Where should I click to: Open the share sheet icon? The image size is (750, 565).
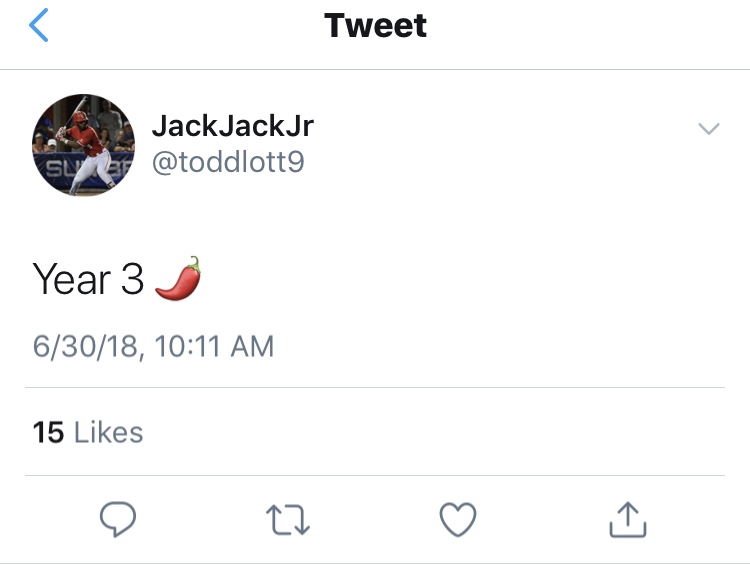click(x=628, y=518)
